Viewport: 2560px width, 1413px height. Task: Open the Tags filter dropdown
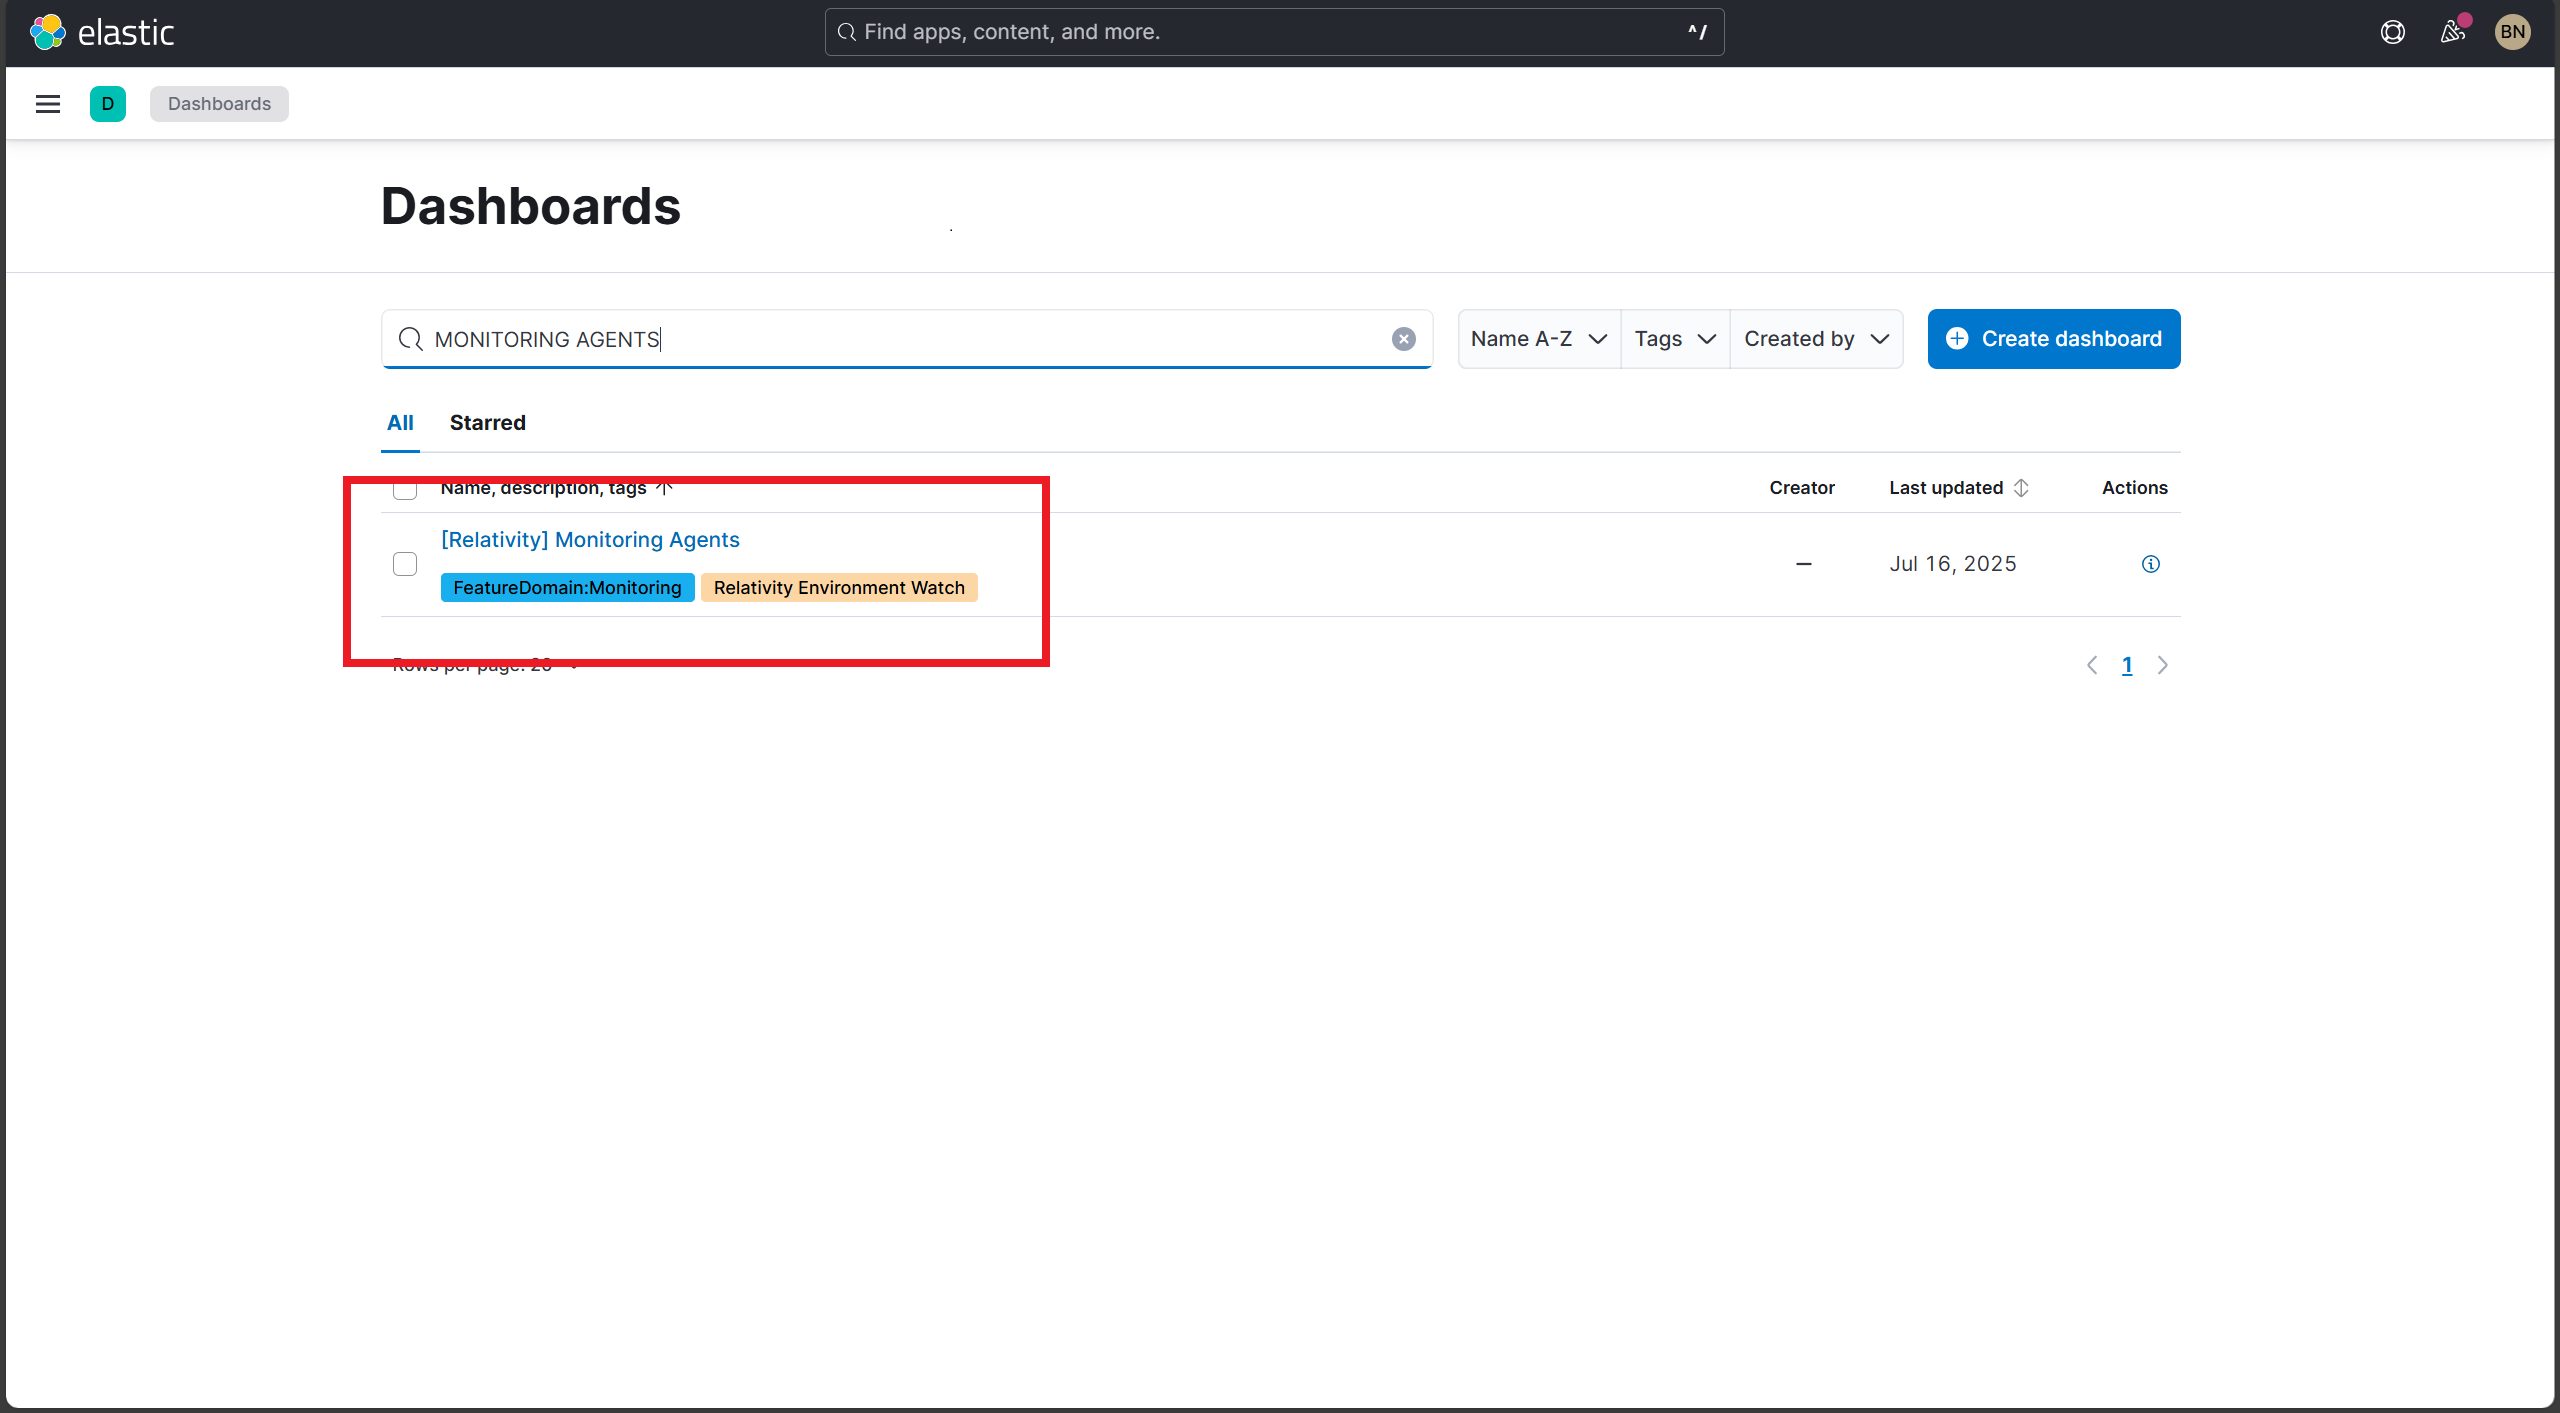pyautogui.click(x=1673, y=339)
